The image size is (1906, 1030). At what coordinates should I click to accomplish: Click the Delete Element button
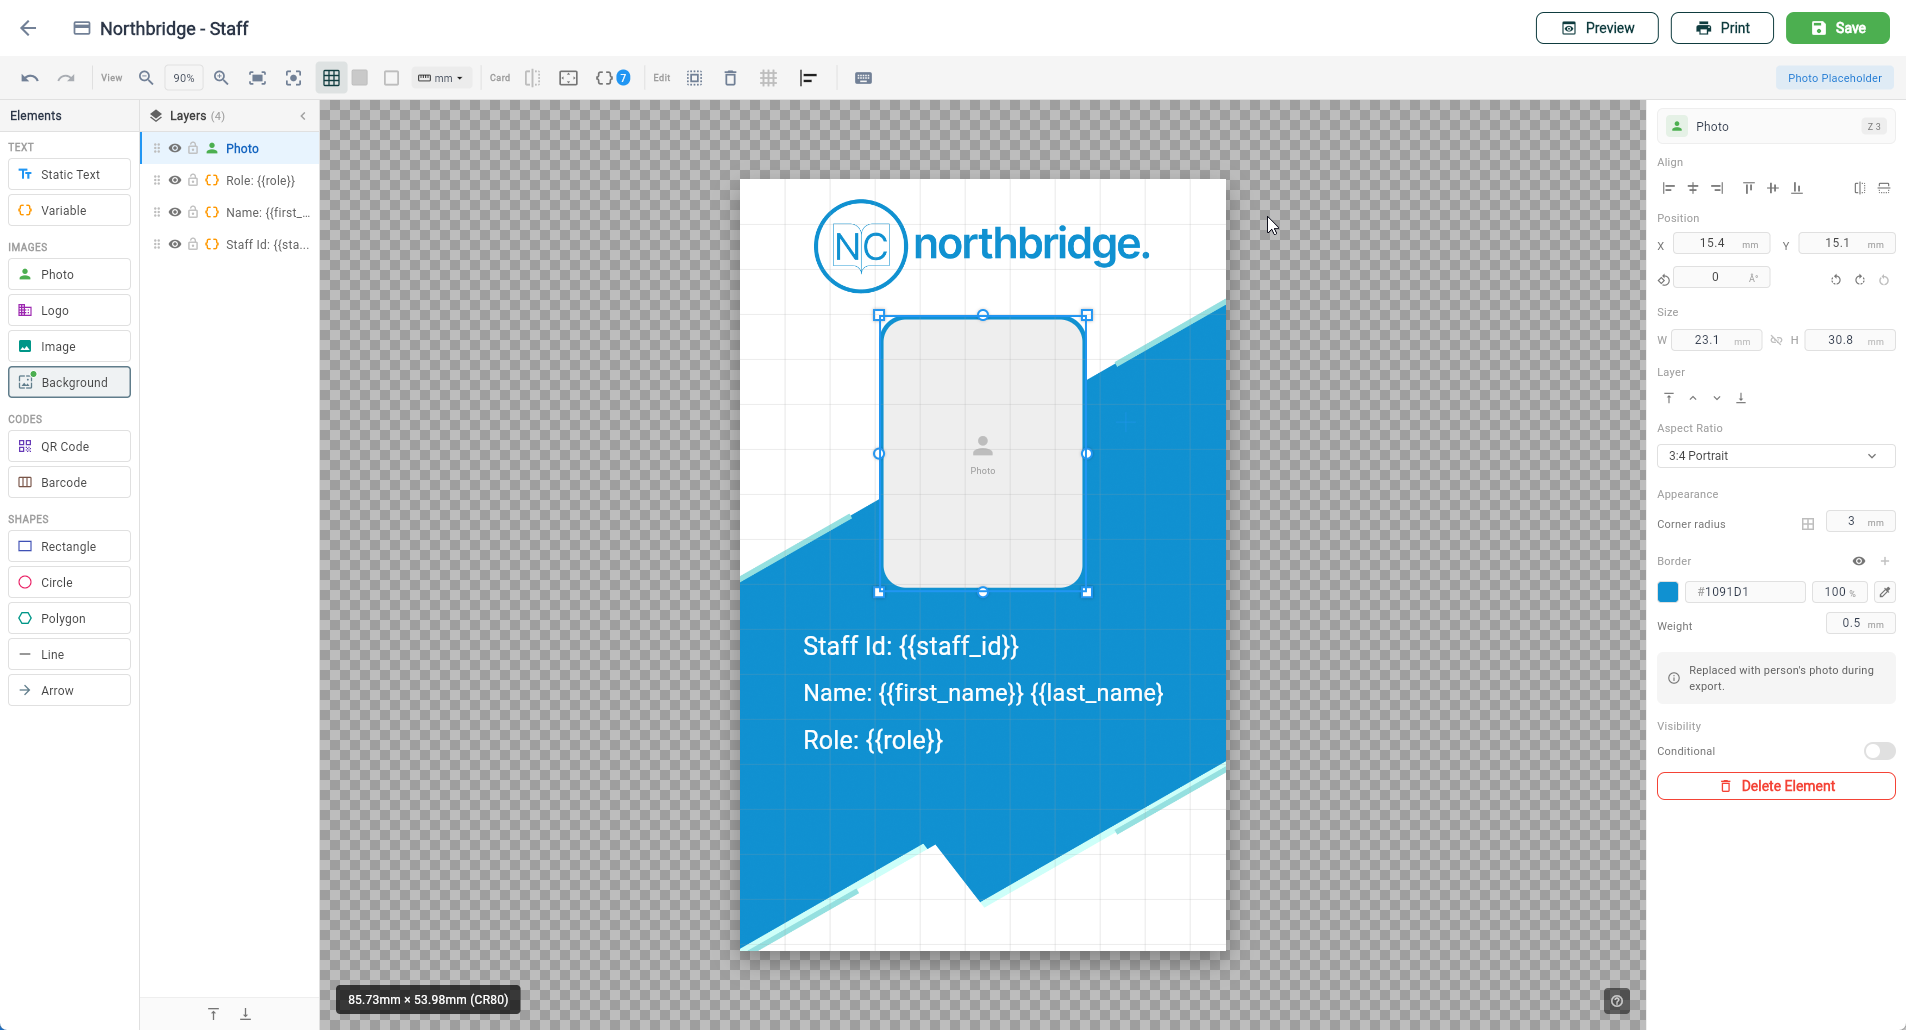click(x=1775, y=786)
